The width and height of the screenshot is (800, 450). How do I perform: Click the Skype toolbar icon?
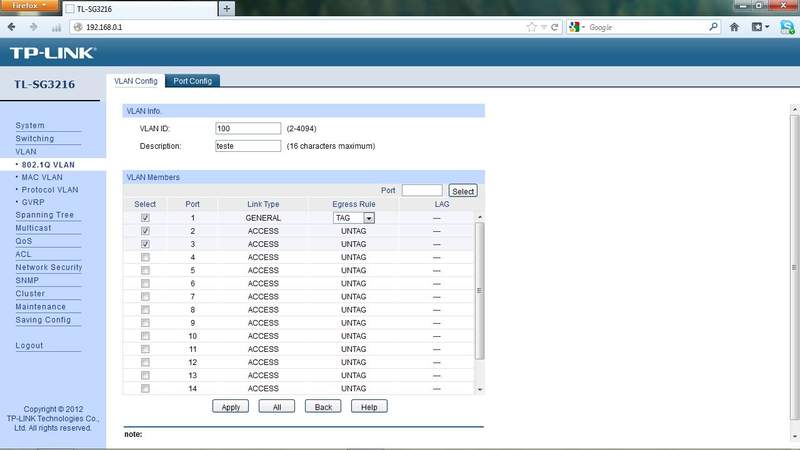point(785,28)
